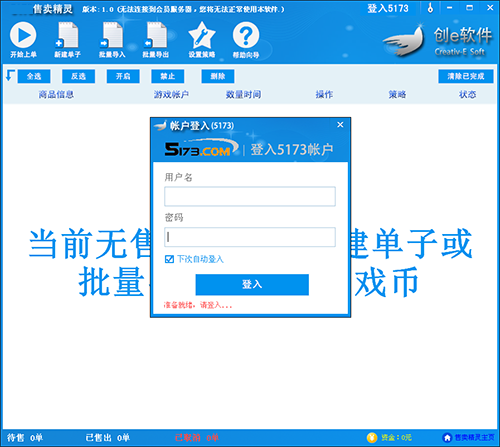This screenshot has height=447, width=500.
Task: Click the yen coin 资金 icon
Action: pyautogui.click(x=372, y=437)
